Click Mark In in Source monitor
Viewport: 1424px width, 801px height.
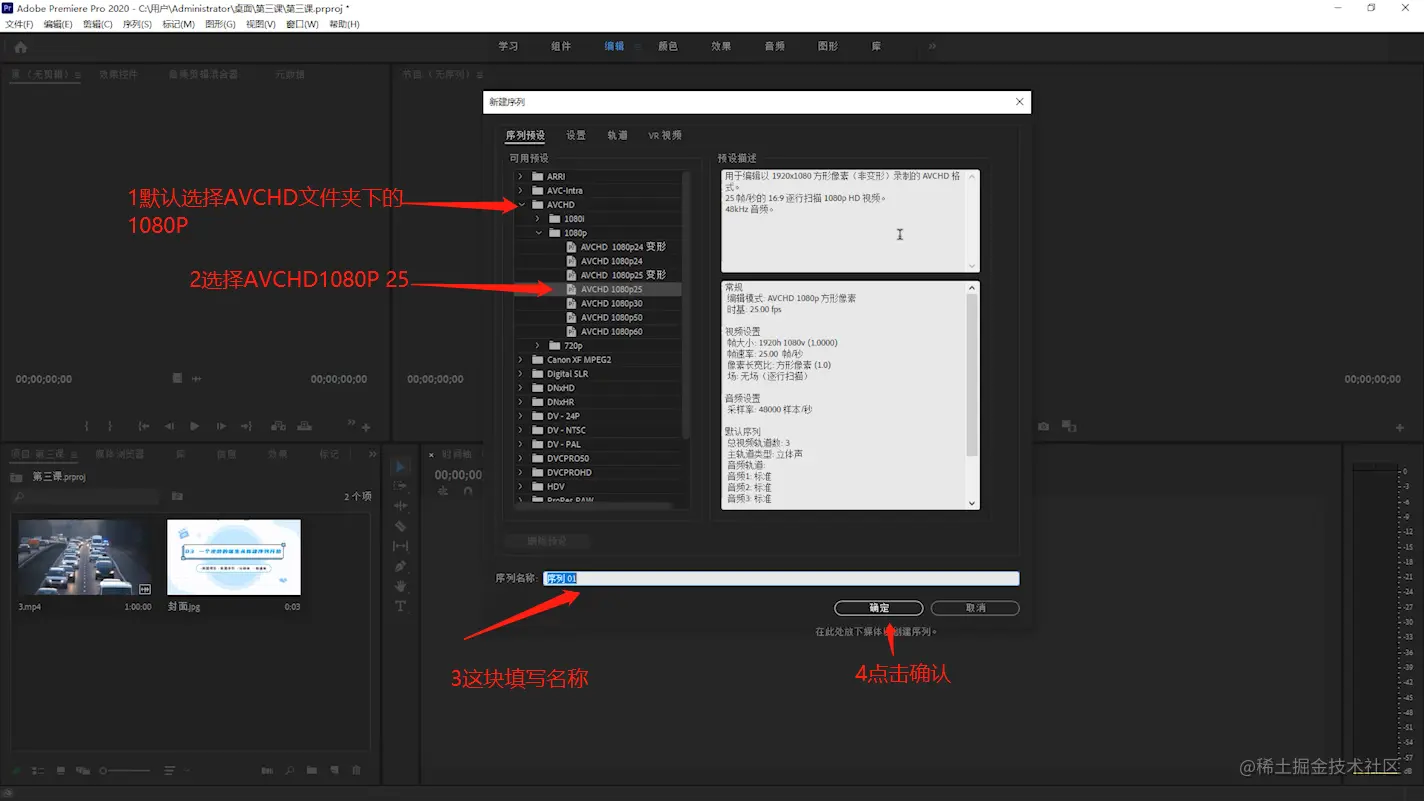click(x=87, y=426)
